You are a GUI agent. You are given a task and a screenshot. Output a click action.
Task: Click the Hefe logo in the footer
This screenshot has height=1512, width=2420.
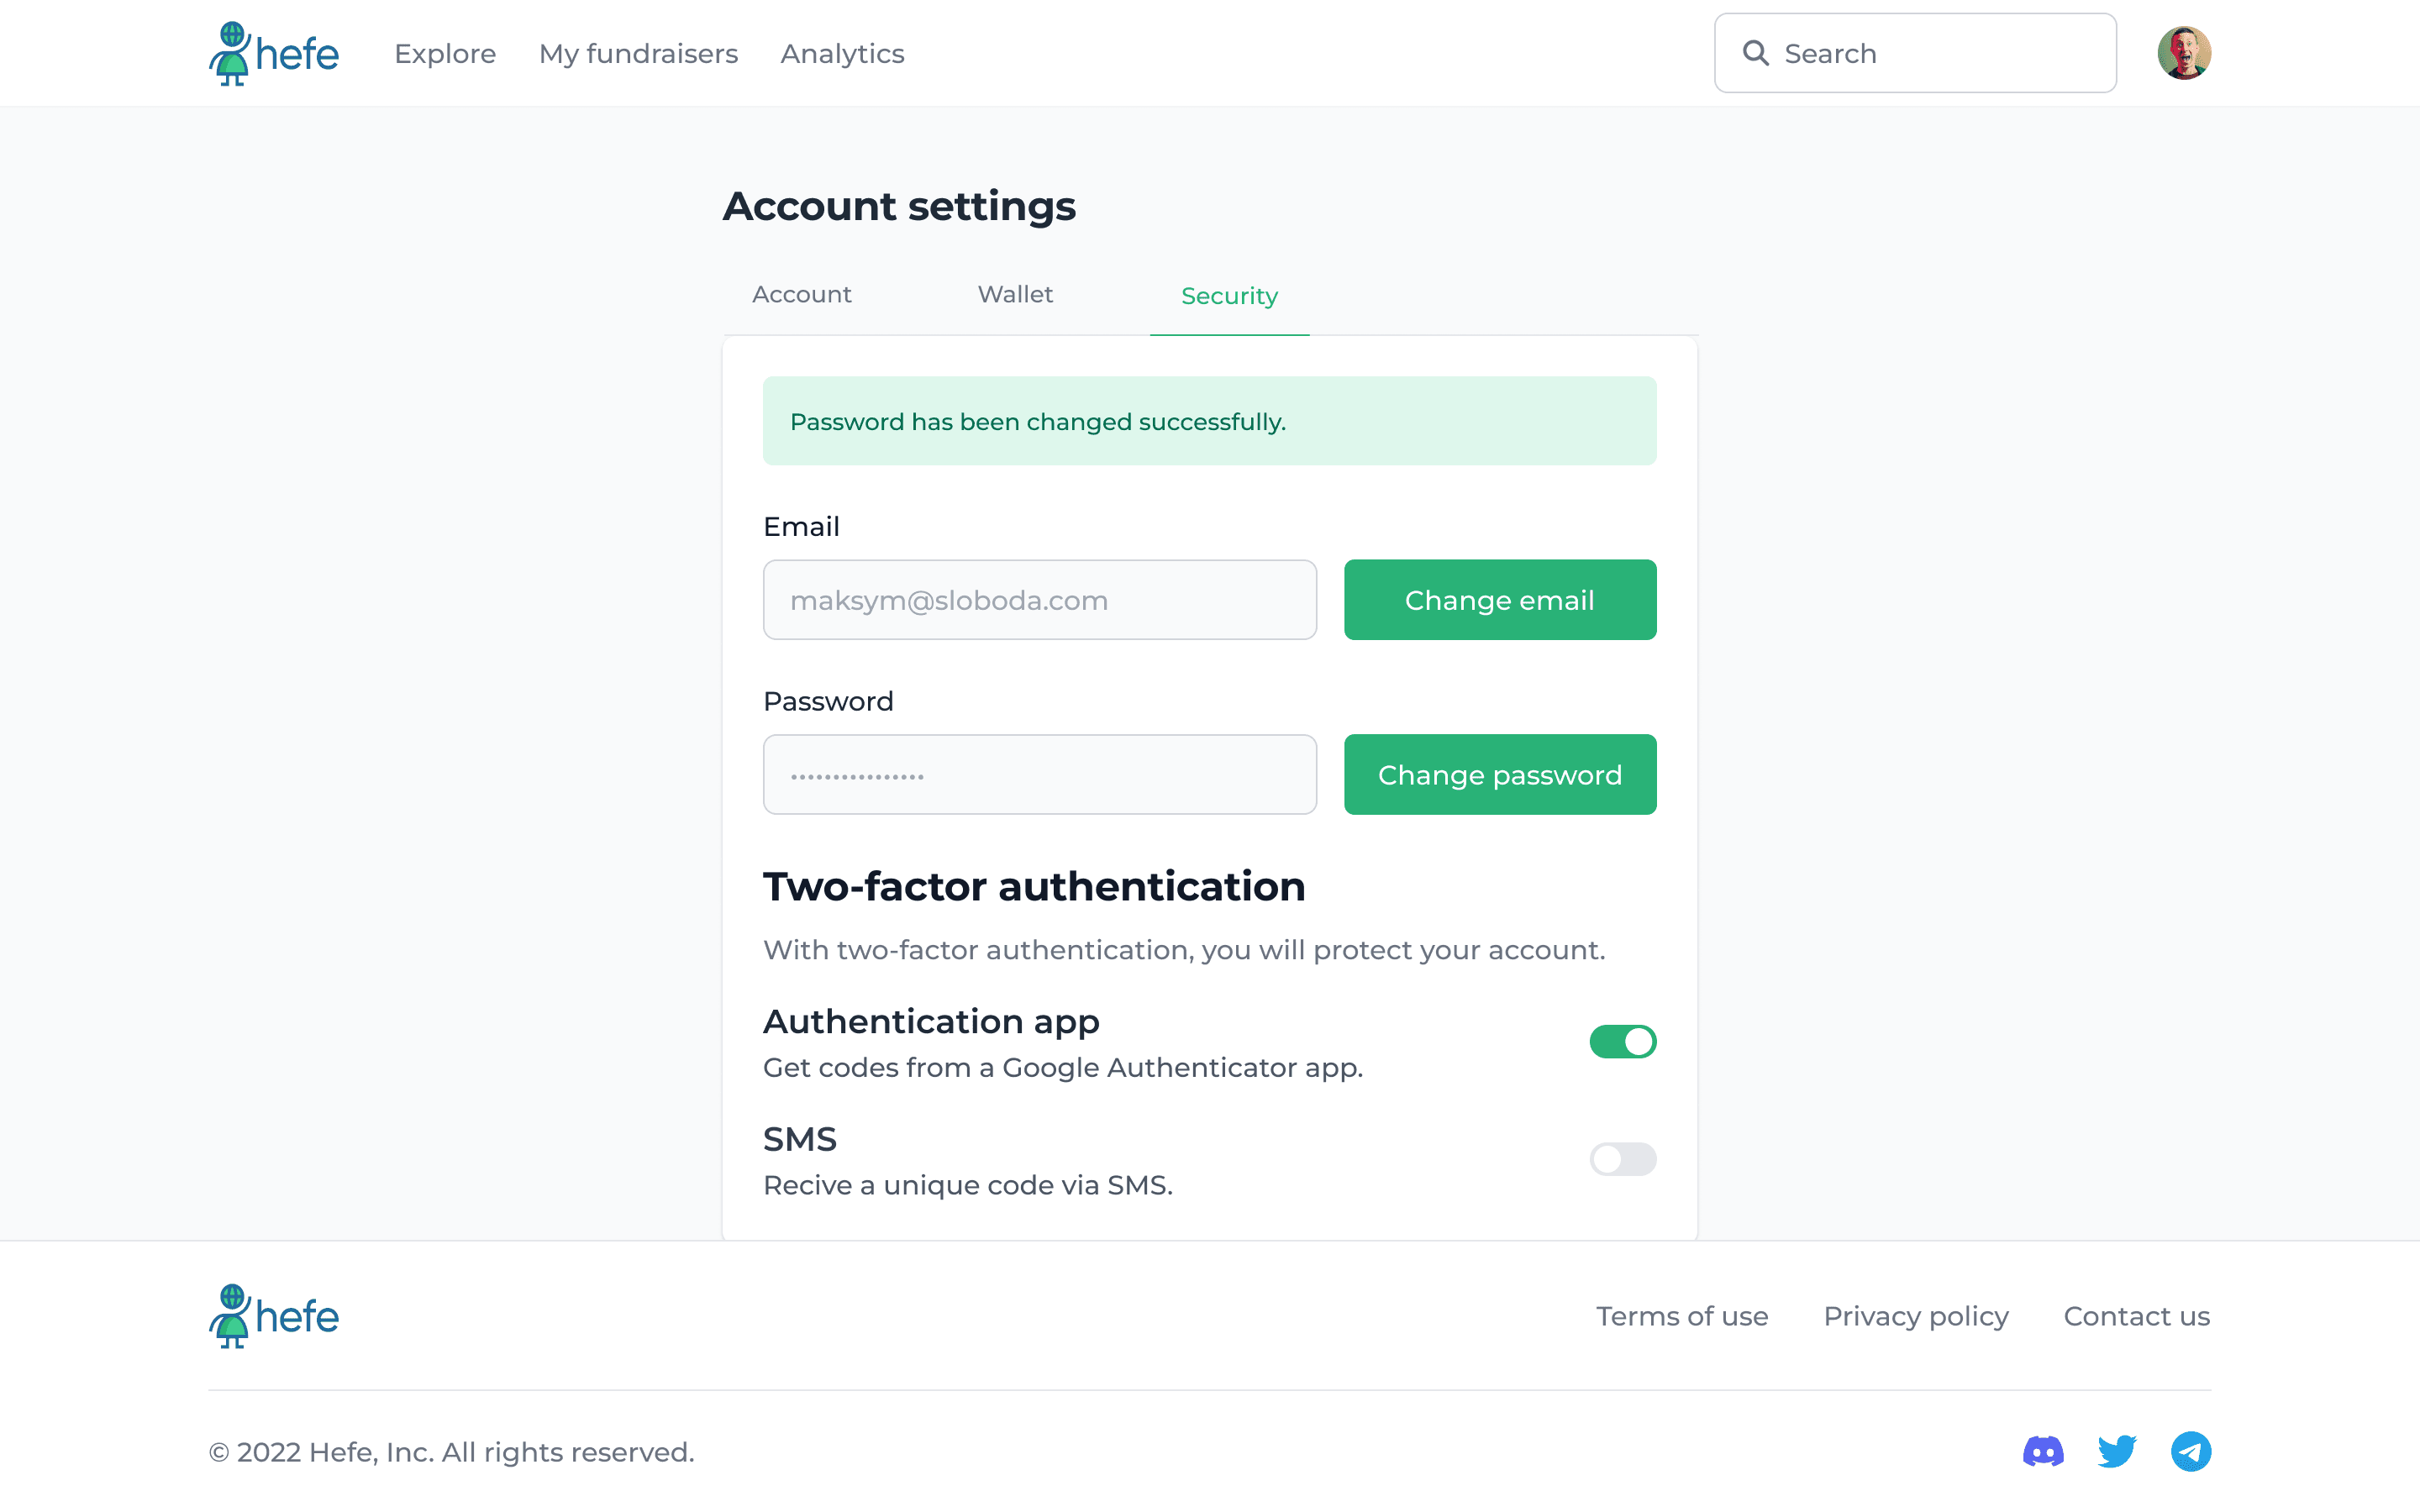274,1316
